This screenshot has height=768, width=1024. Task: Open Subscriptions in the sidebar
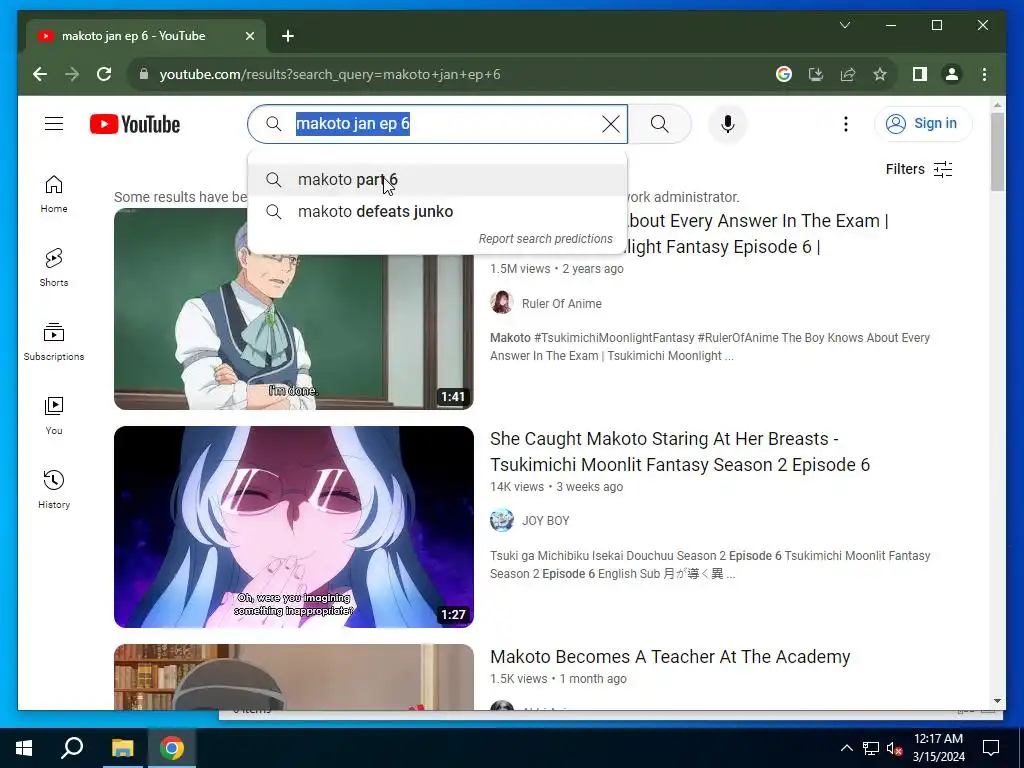tap(54, 342)
